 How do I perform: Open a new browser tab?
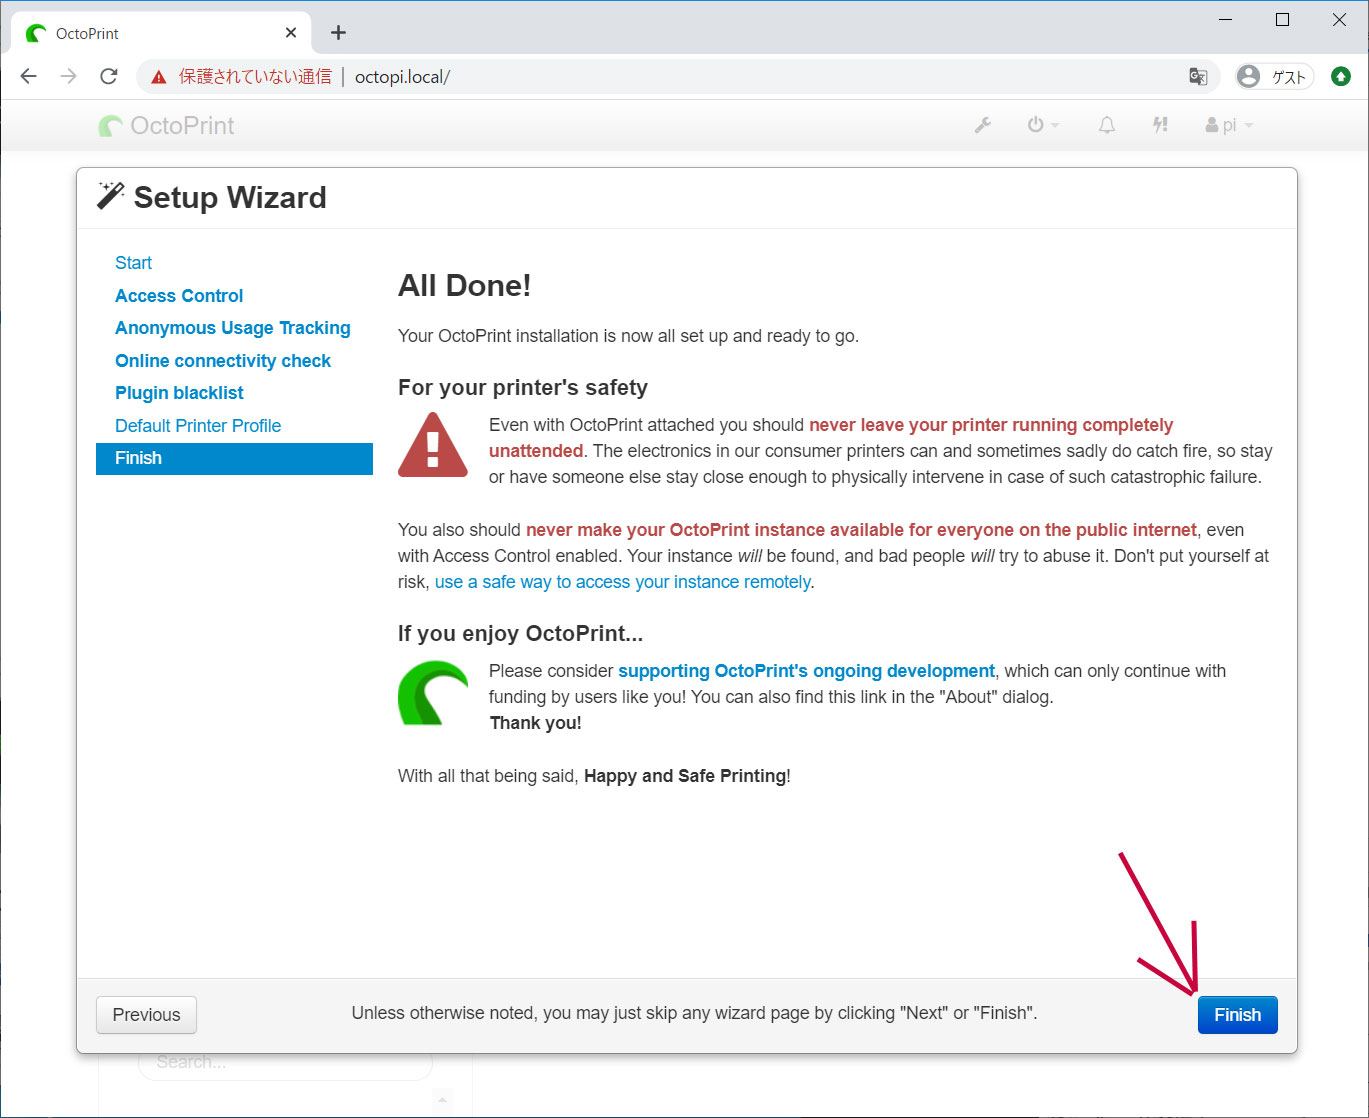point(338,33)
